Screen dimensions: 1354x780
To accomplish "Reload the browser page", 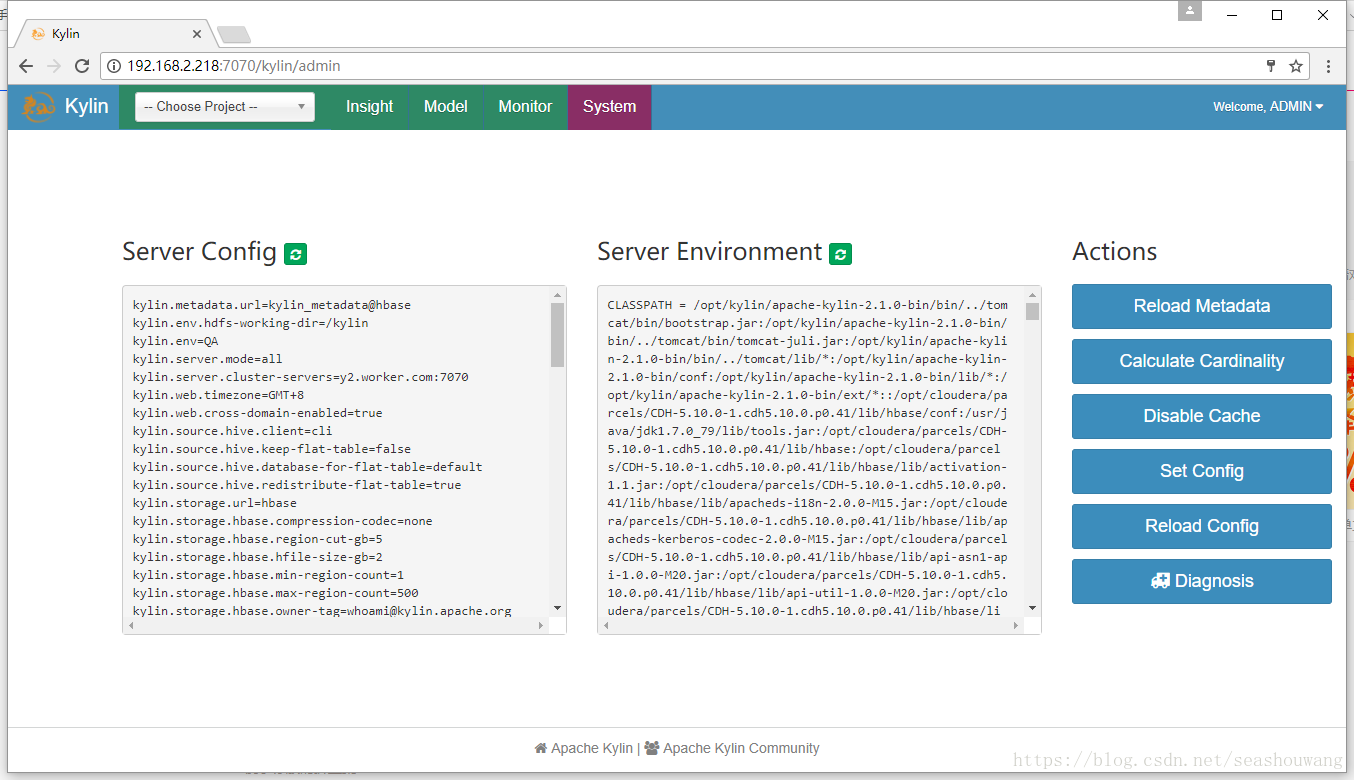I will (82, 66).
